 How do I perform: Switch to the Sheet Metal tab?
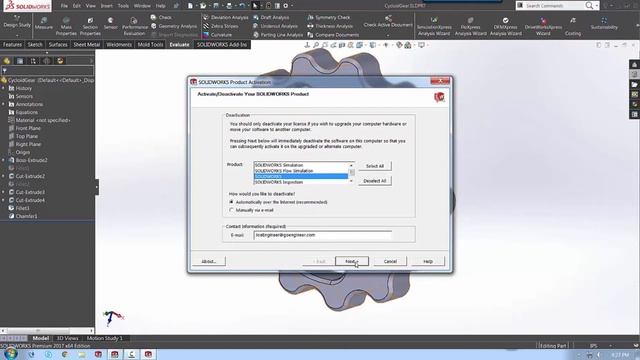pyautogui.click(x=87, y=44)
